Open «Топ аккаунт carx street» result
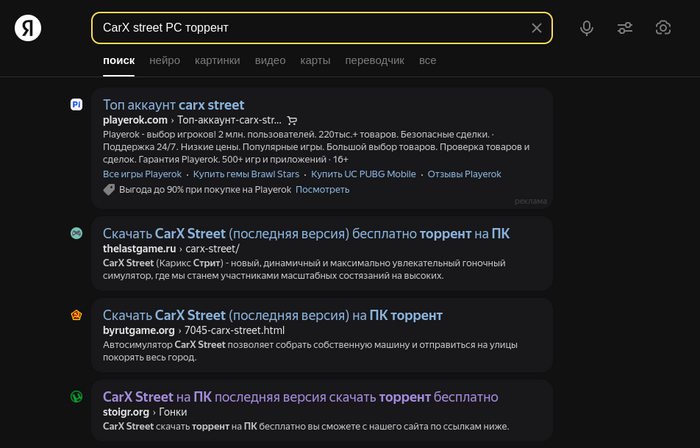 point(173,104)
